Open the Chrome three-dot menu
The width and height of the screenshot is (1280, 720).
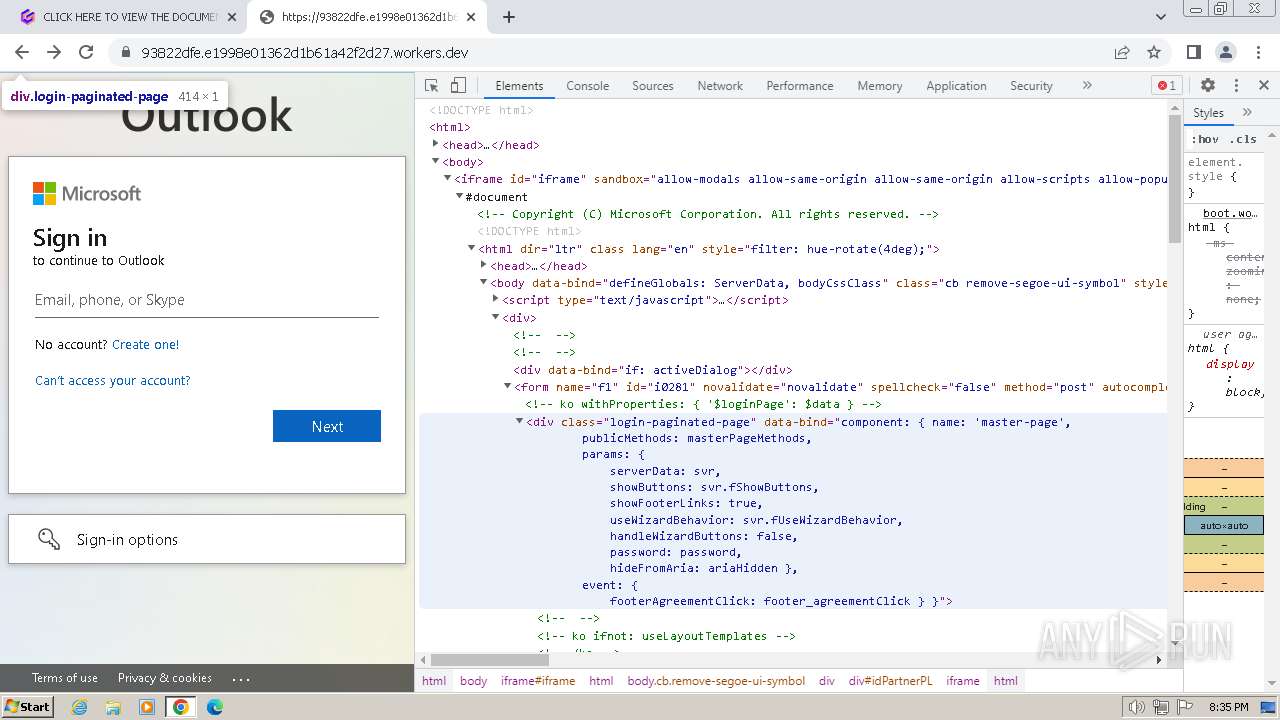[x=1257, y=52]
